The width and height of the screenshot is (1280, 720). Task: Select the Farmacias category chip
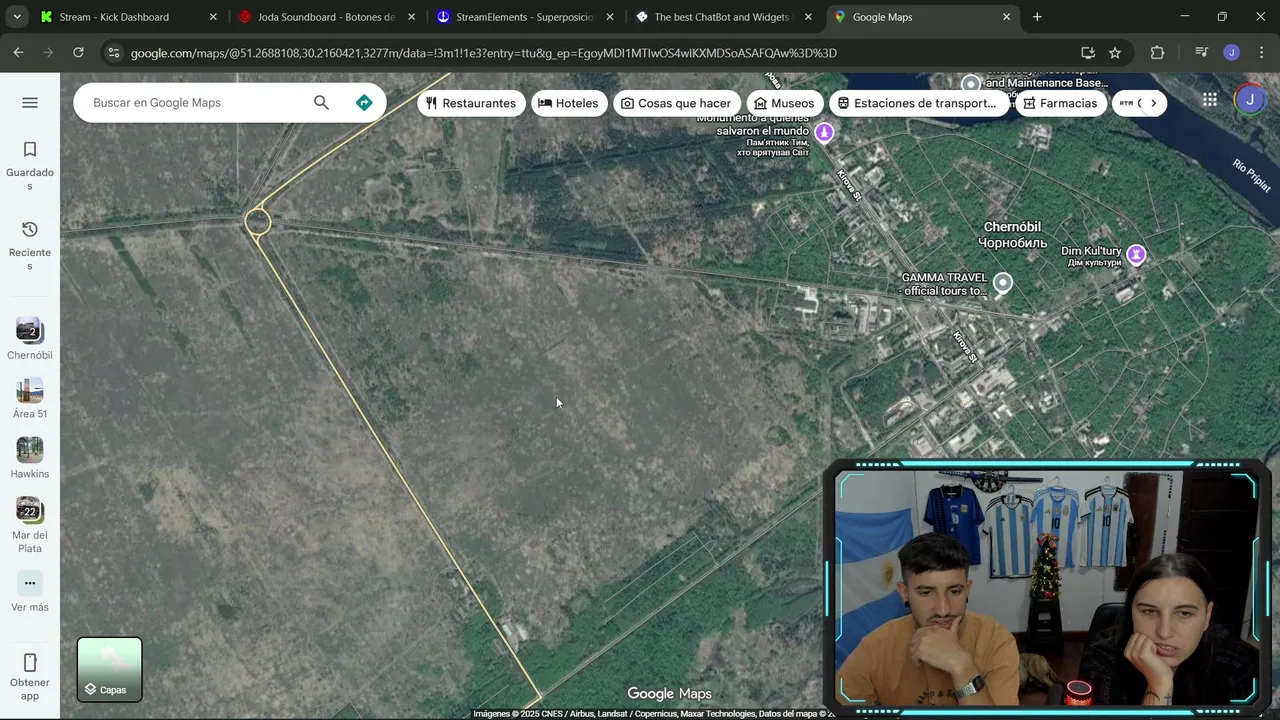coord(1061,103)
